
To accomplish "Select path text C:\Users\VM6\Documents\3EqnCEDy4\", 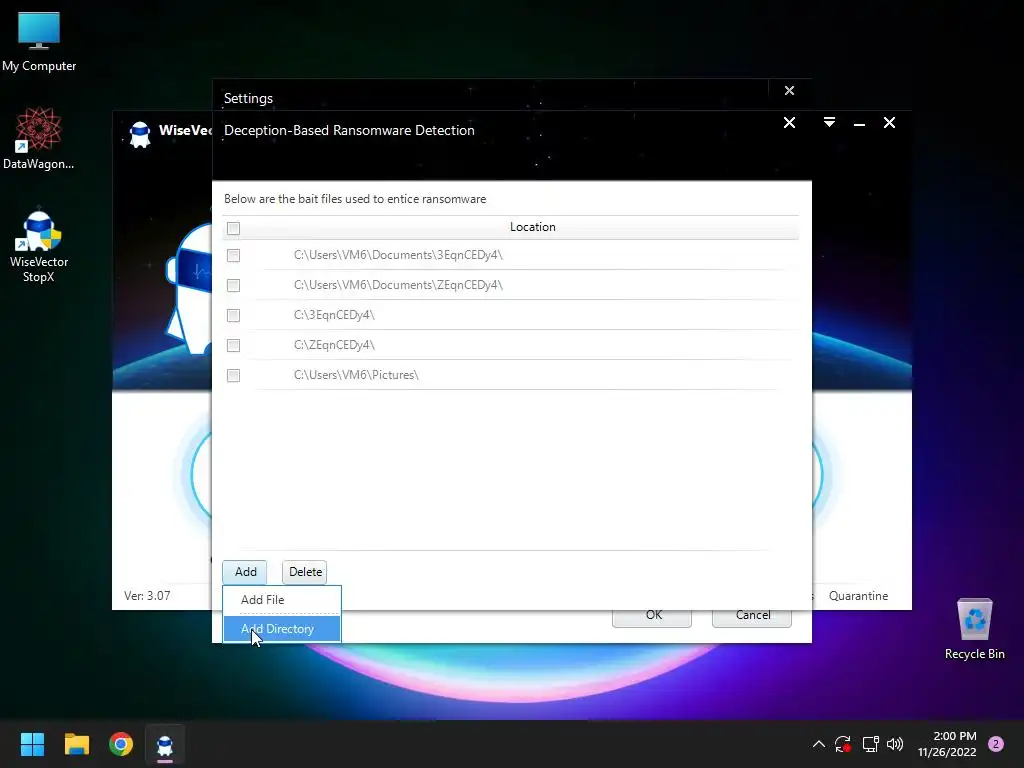I will click(x=398, y=255).
